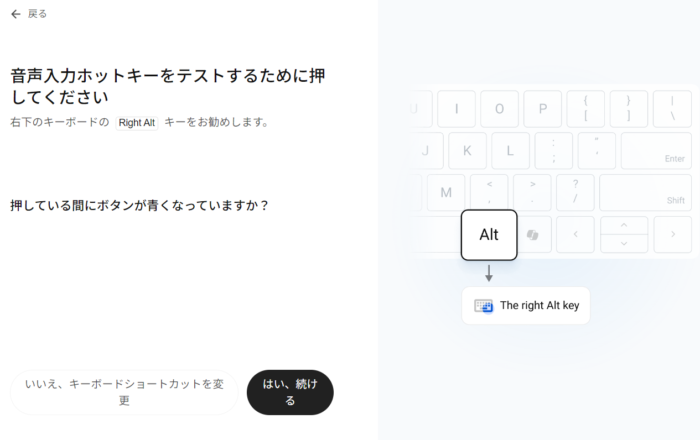Click the highlighted Alt key

point(489,235)
